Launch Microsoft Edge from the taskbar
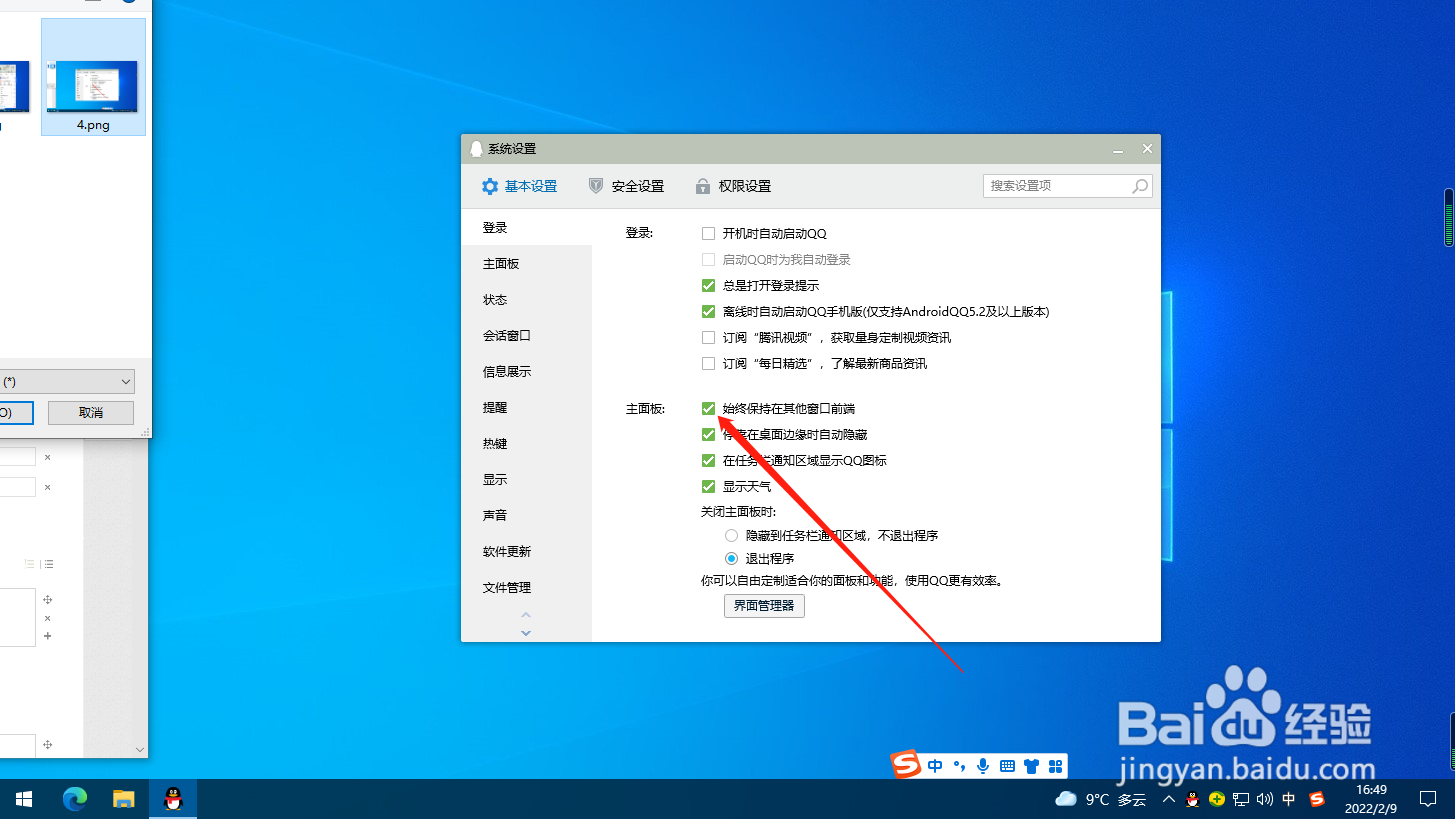This screenshot has height=819, width=1455. (x=75, y=799)
